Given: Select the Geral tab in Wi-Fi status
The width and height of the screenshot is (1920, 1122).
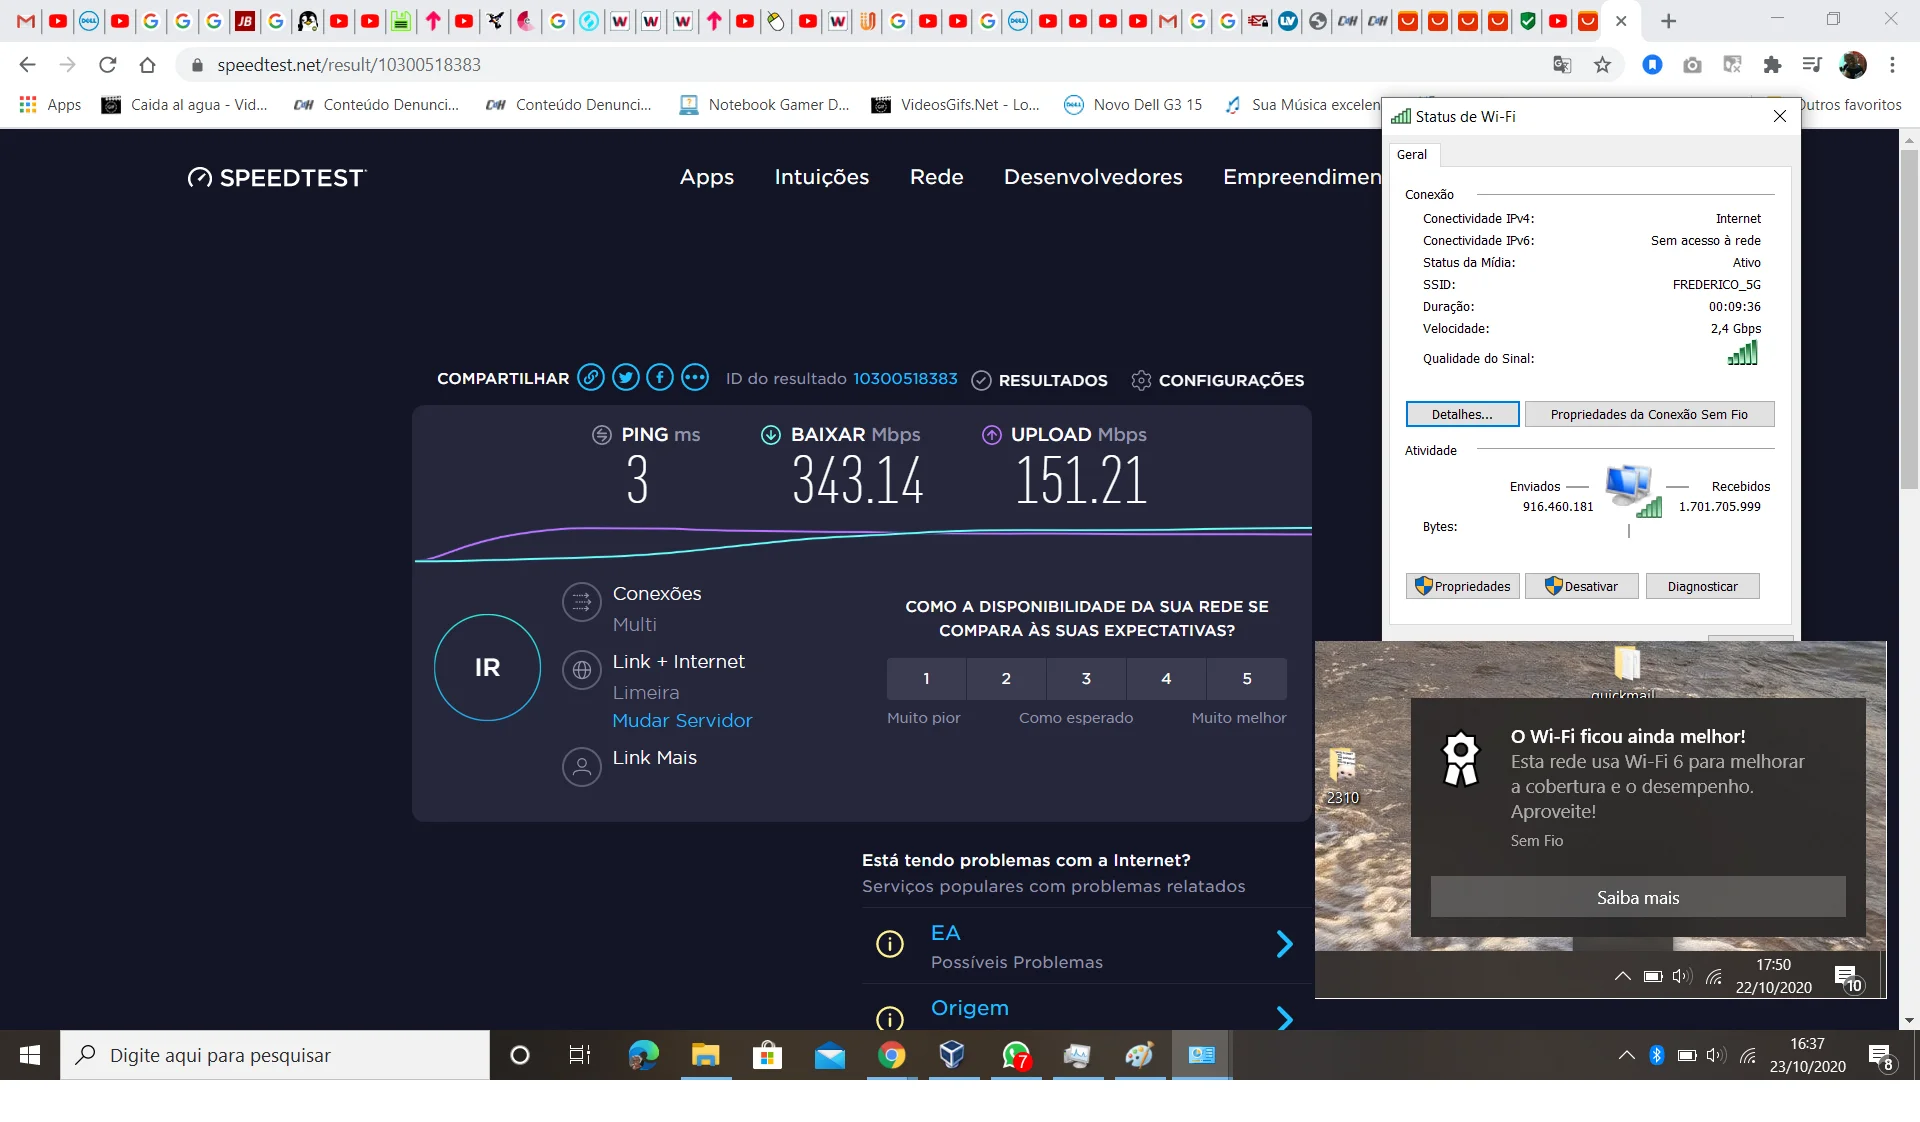Looking at the screenshot, I should (1412, 155).
